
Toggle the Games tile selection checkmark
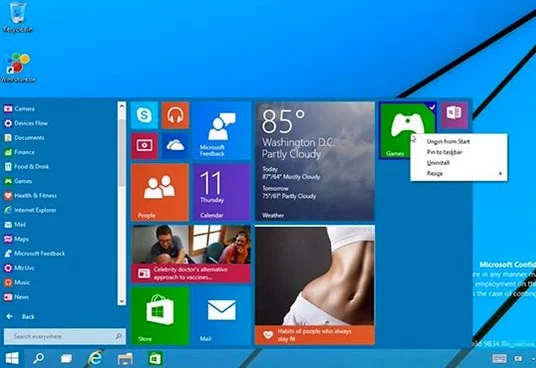click(432, 107)
